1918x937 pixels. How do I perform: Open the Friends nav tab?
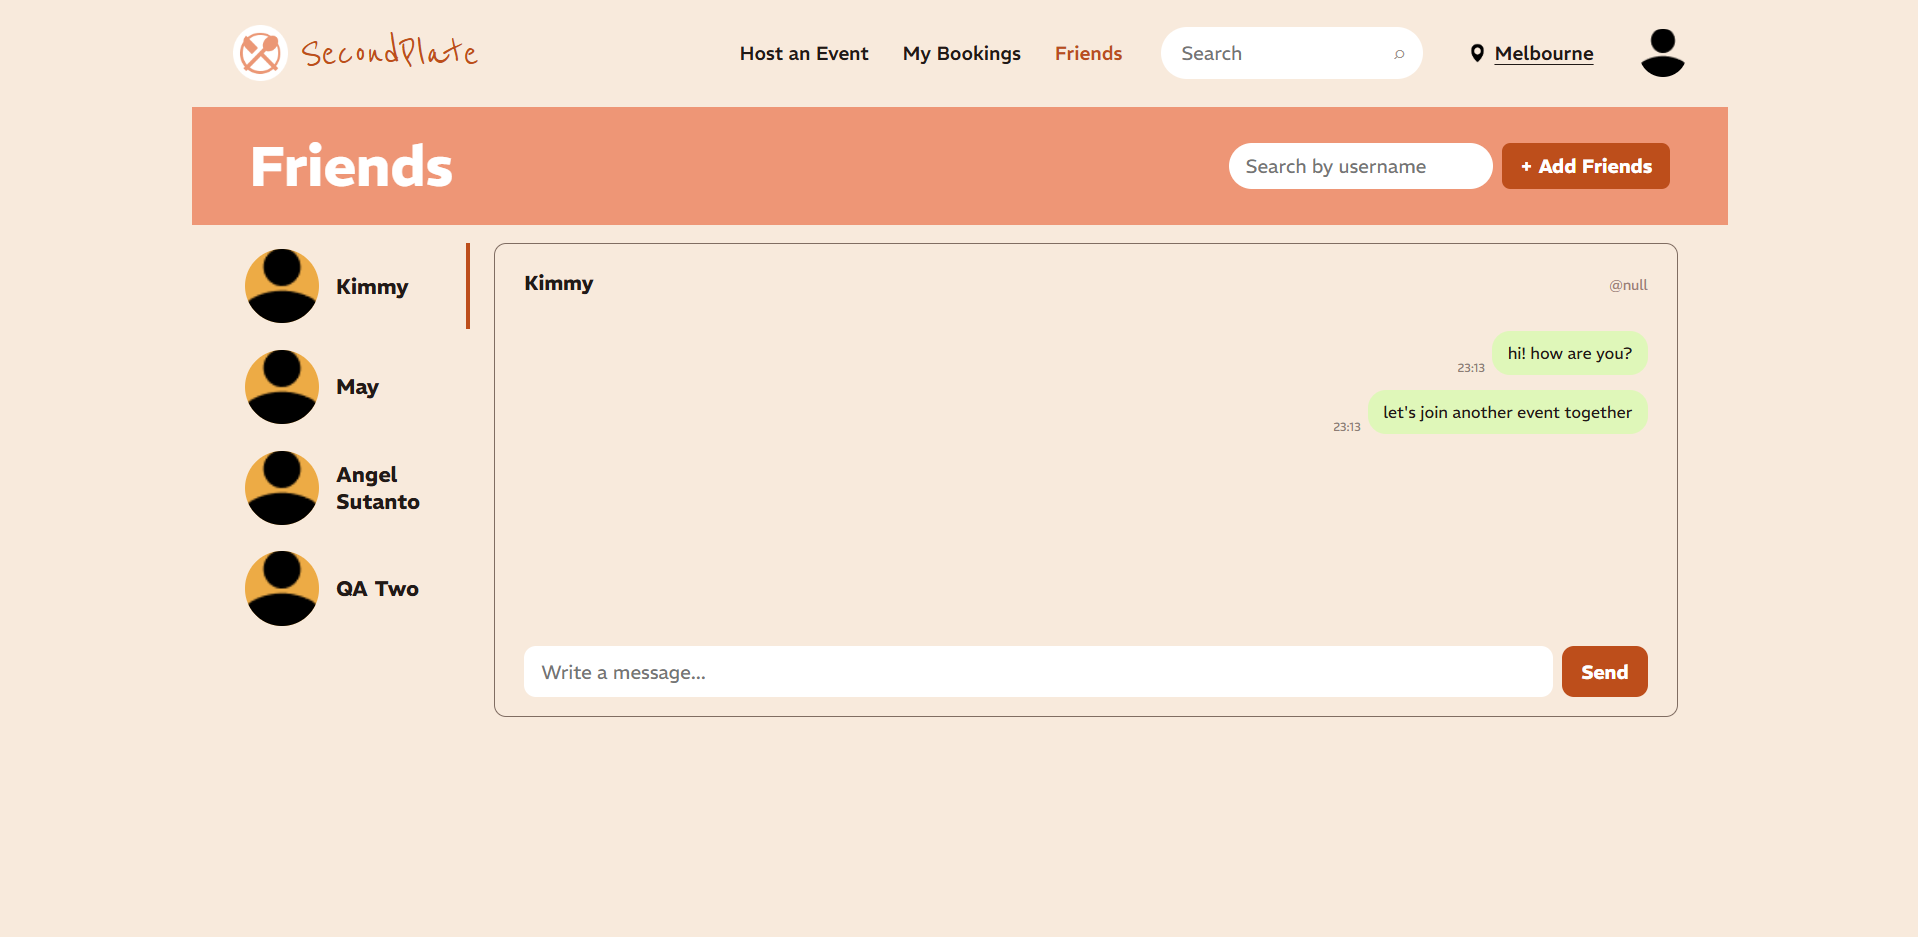(x=1088, y=53)
